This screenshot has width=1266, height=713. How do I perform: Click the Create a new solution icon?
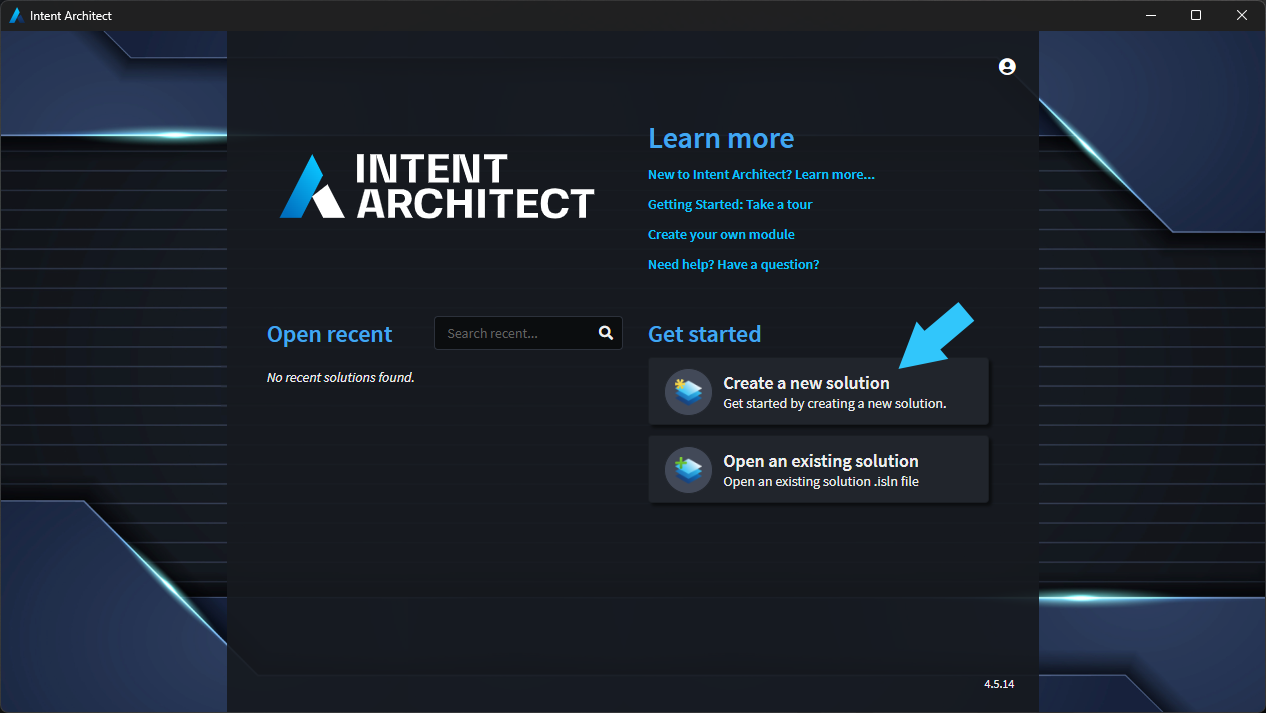688,392
